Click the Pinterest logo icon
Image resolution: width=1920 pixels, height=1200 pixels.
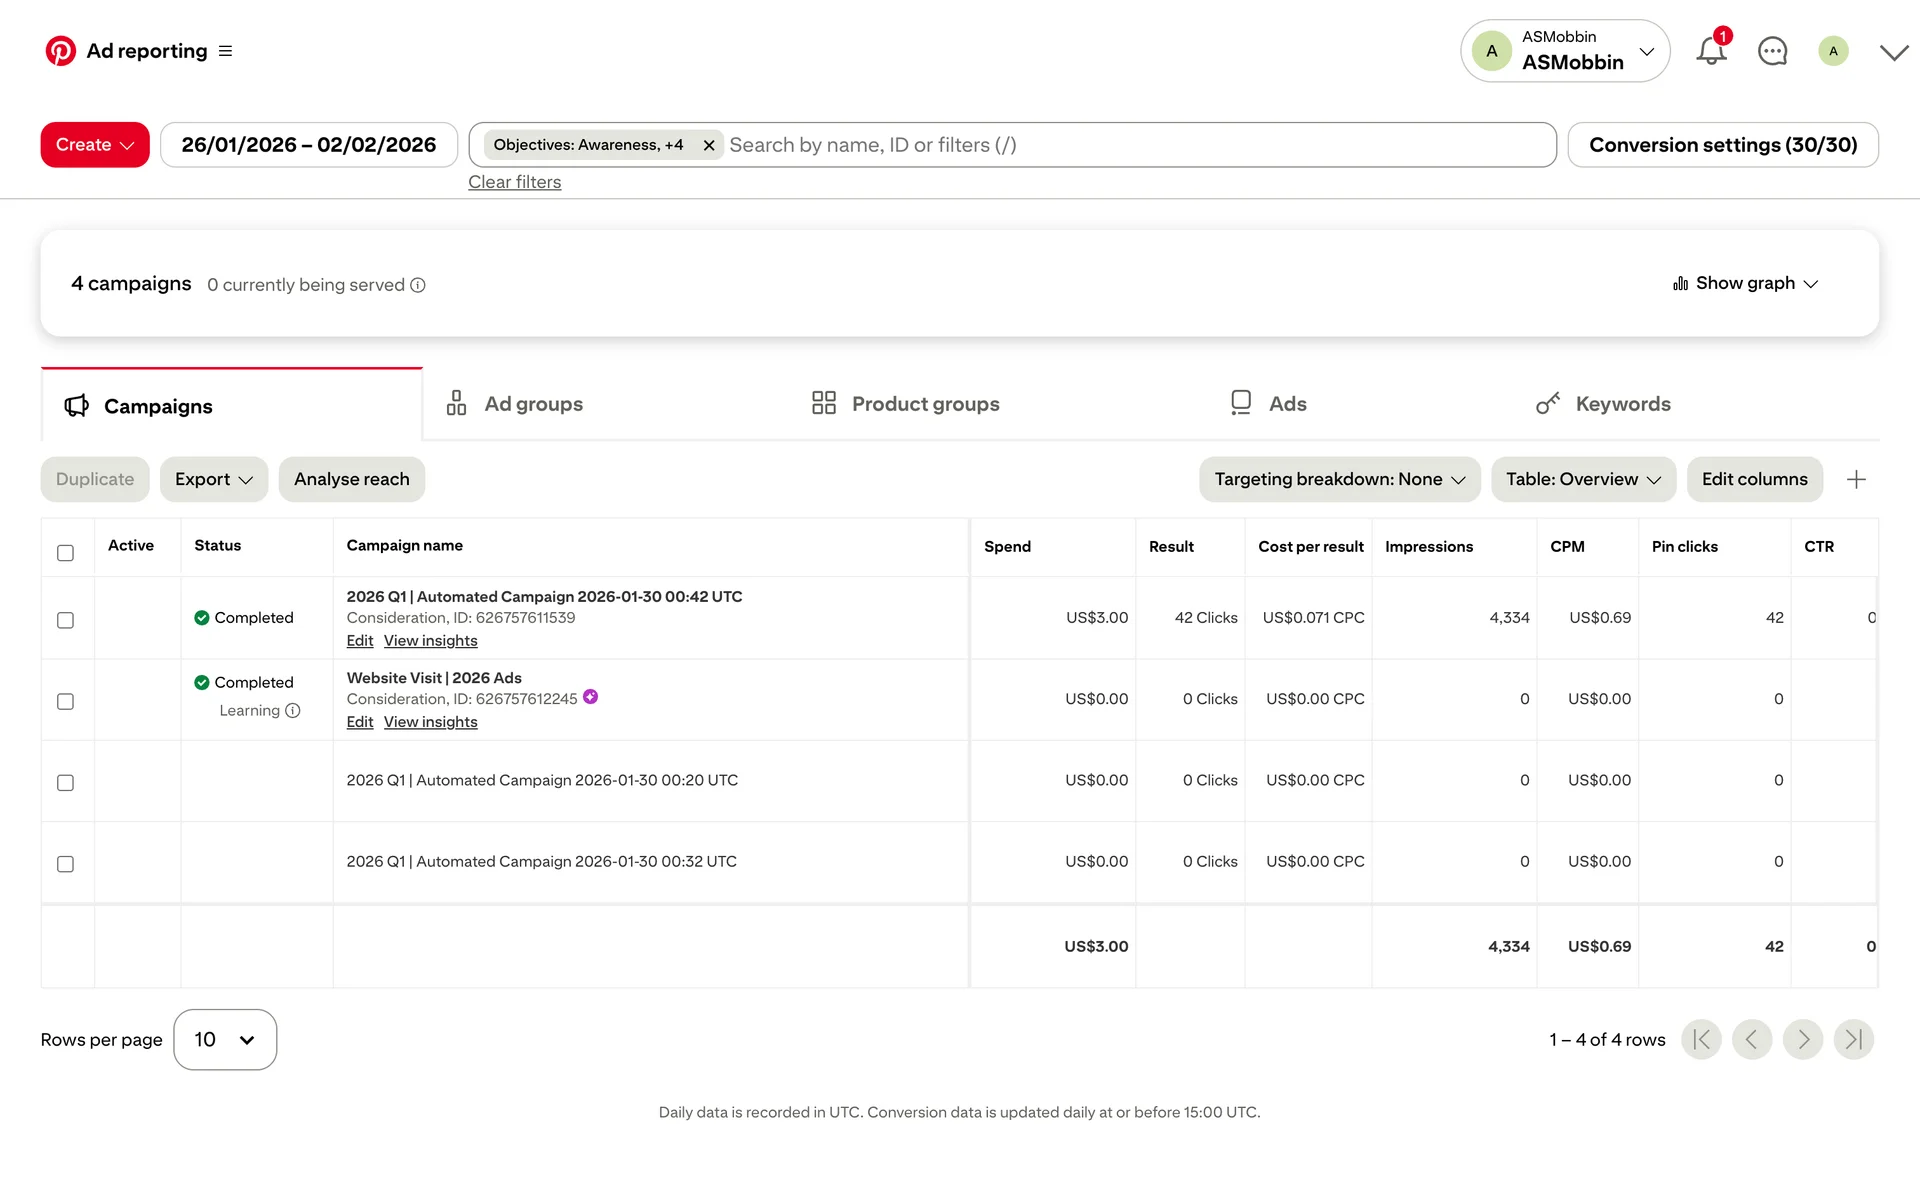[60, 51]
